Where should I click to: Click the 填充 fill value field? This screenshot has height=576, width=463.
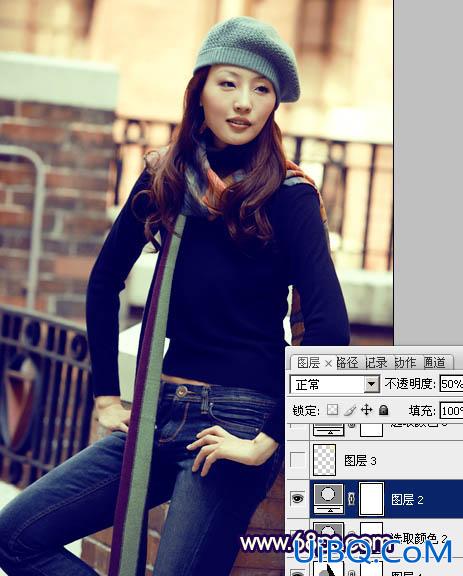[452, 410]
